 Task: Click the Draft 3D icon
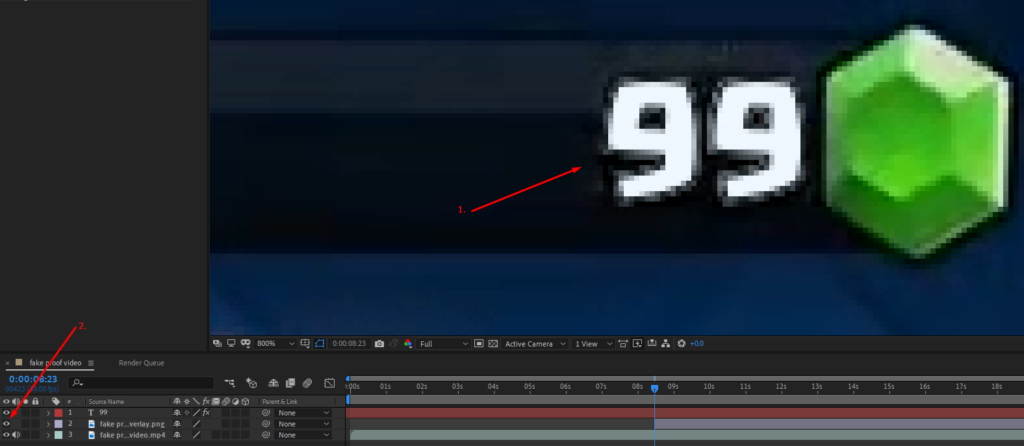[x=251, y=383]
